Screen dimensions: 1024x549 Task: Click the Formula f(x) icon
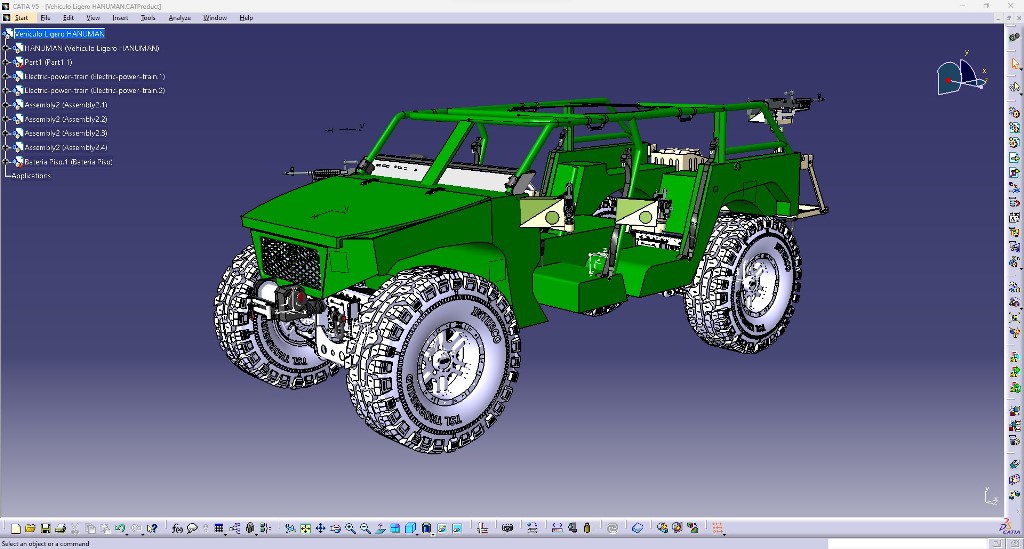tap(177, 528)
